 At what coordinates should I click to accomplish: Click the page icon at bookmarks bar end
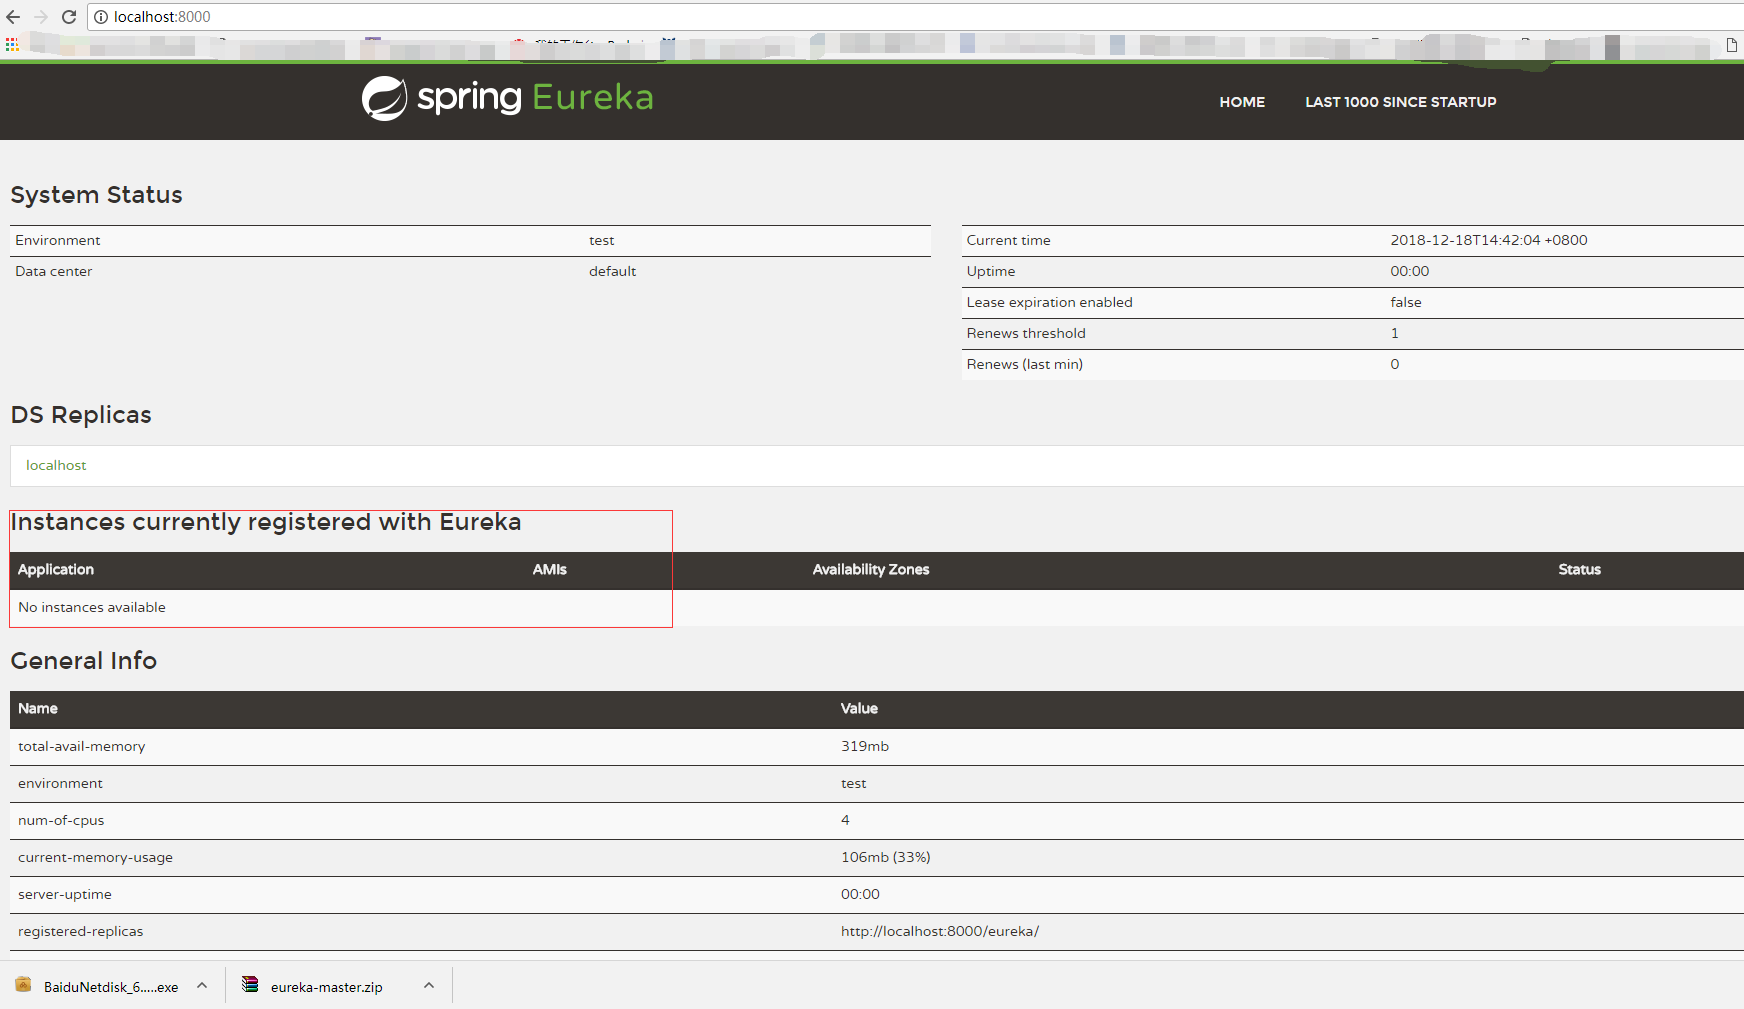click(x=1732, y=45)
